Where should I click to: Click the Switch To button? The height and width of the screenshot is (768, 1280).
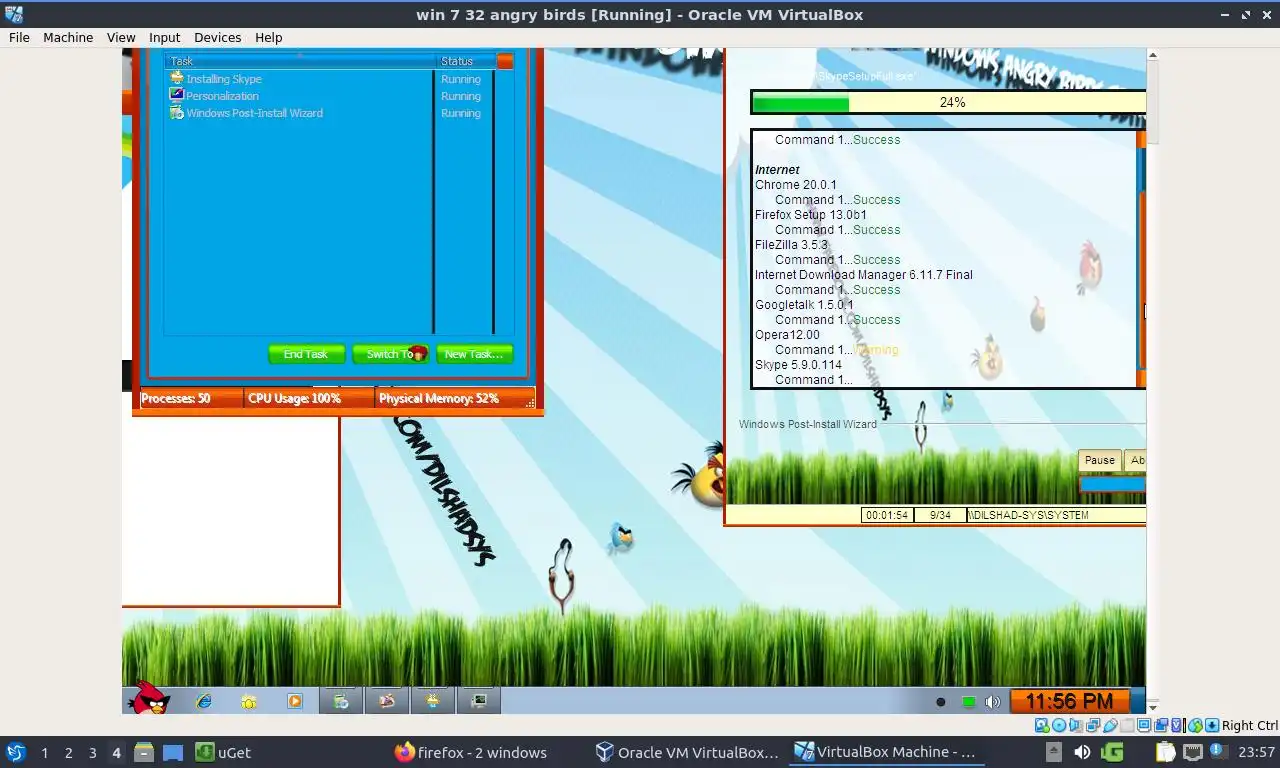(x=390, y=354)
